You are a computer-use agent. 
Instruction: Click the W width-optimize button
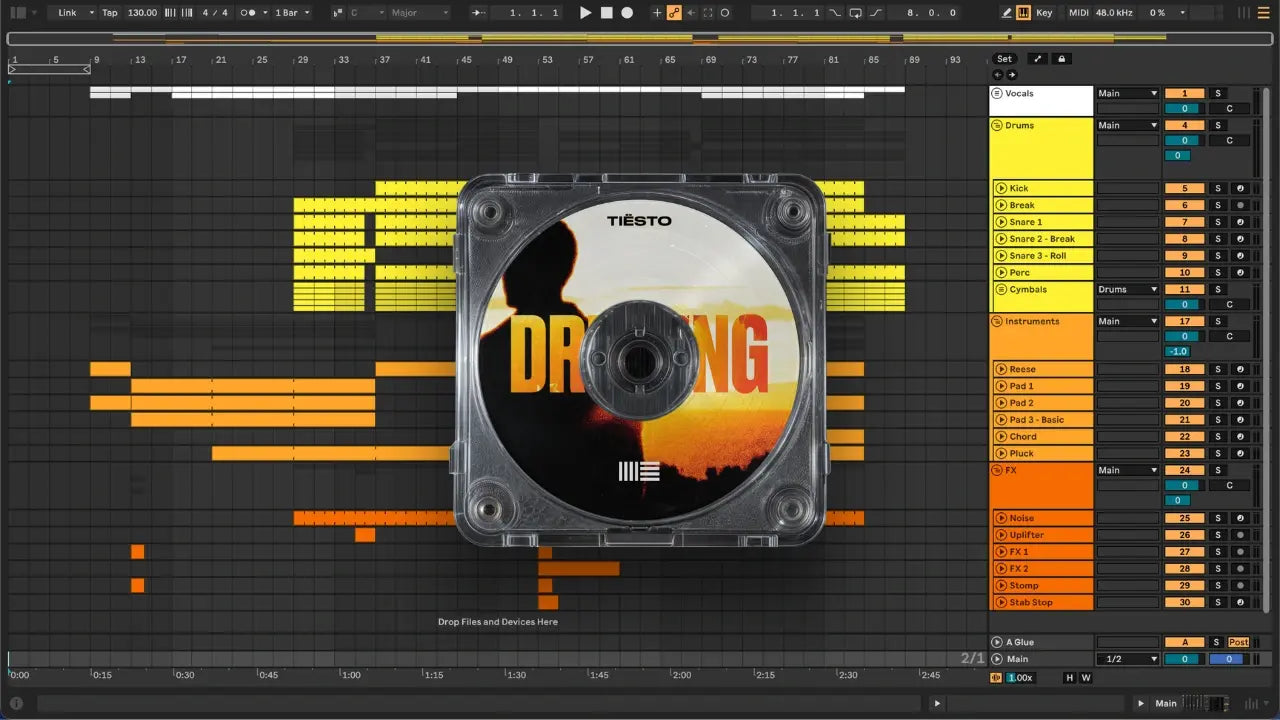pos(1085,678)
